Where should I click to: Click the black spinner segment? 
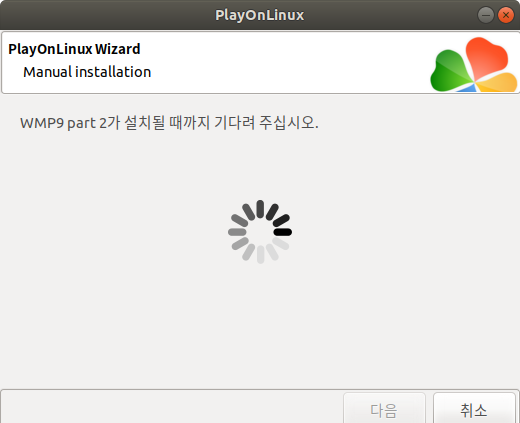pos(283,232)
